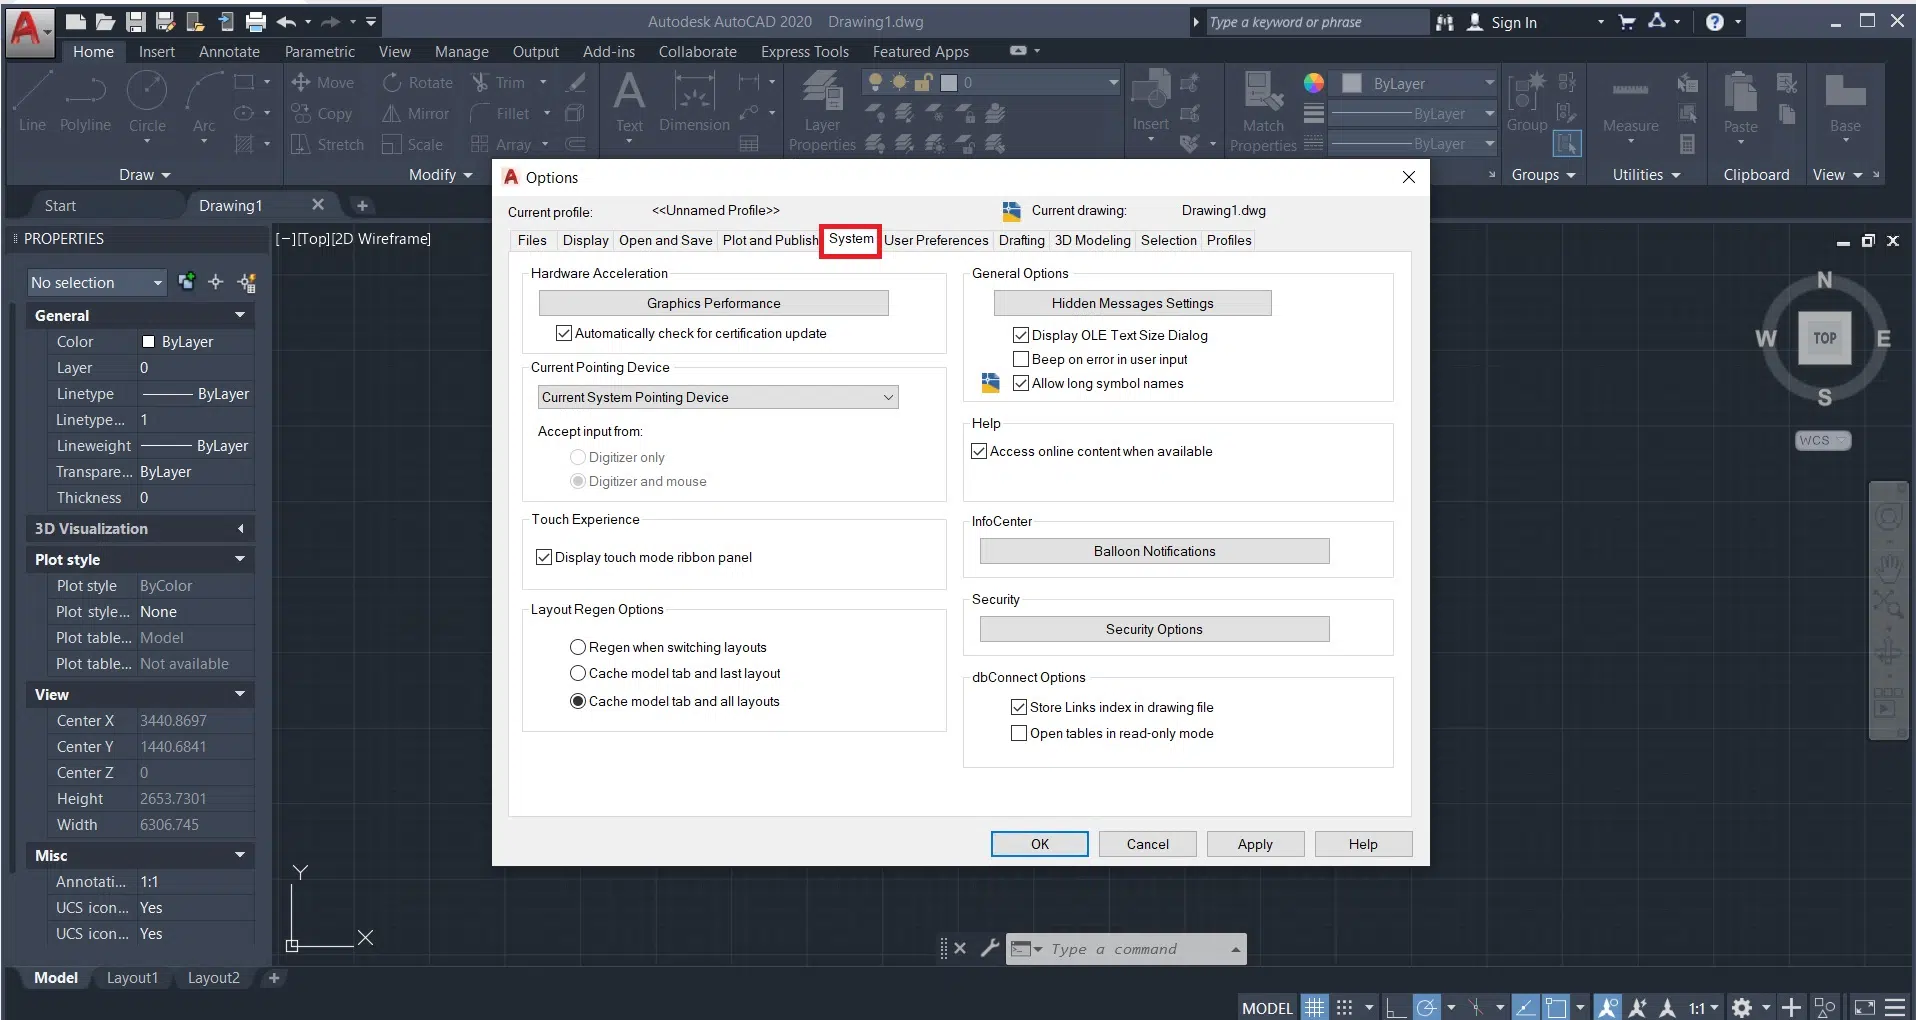The height and width of the screenshot is (1020, 1916).
Task: Open Current System Pointing Device dropdown
Action: (x=718, y=397)
